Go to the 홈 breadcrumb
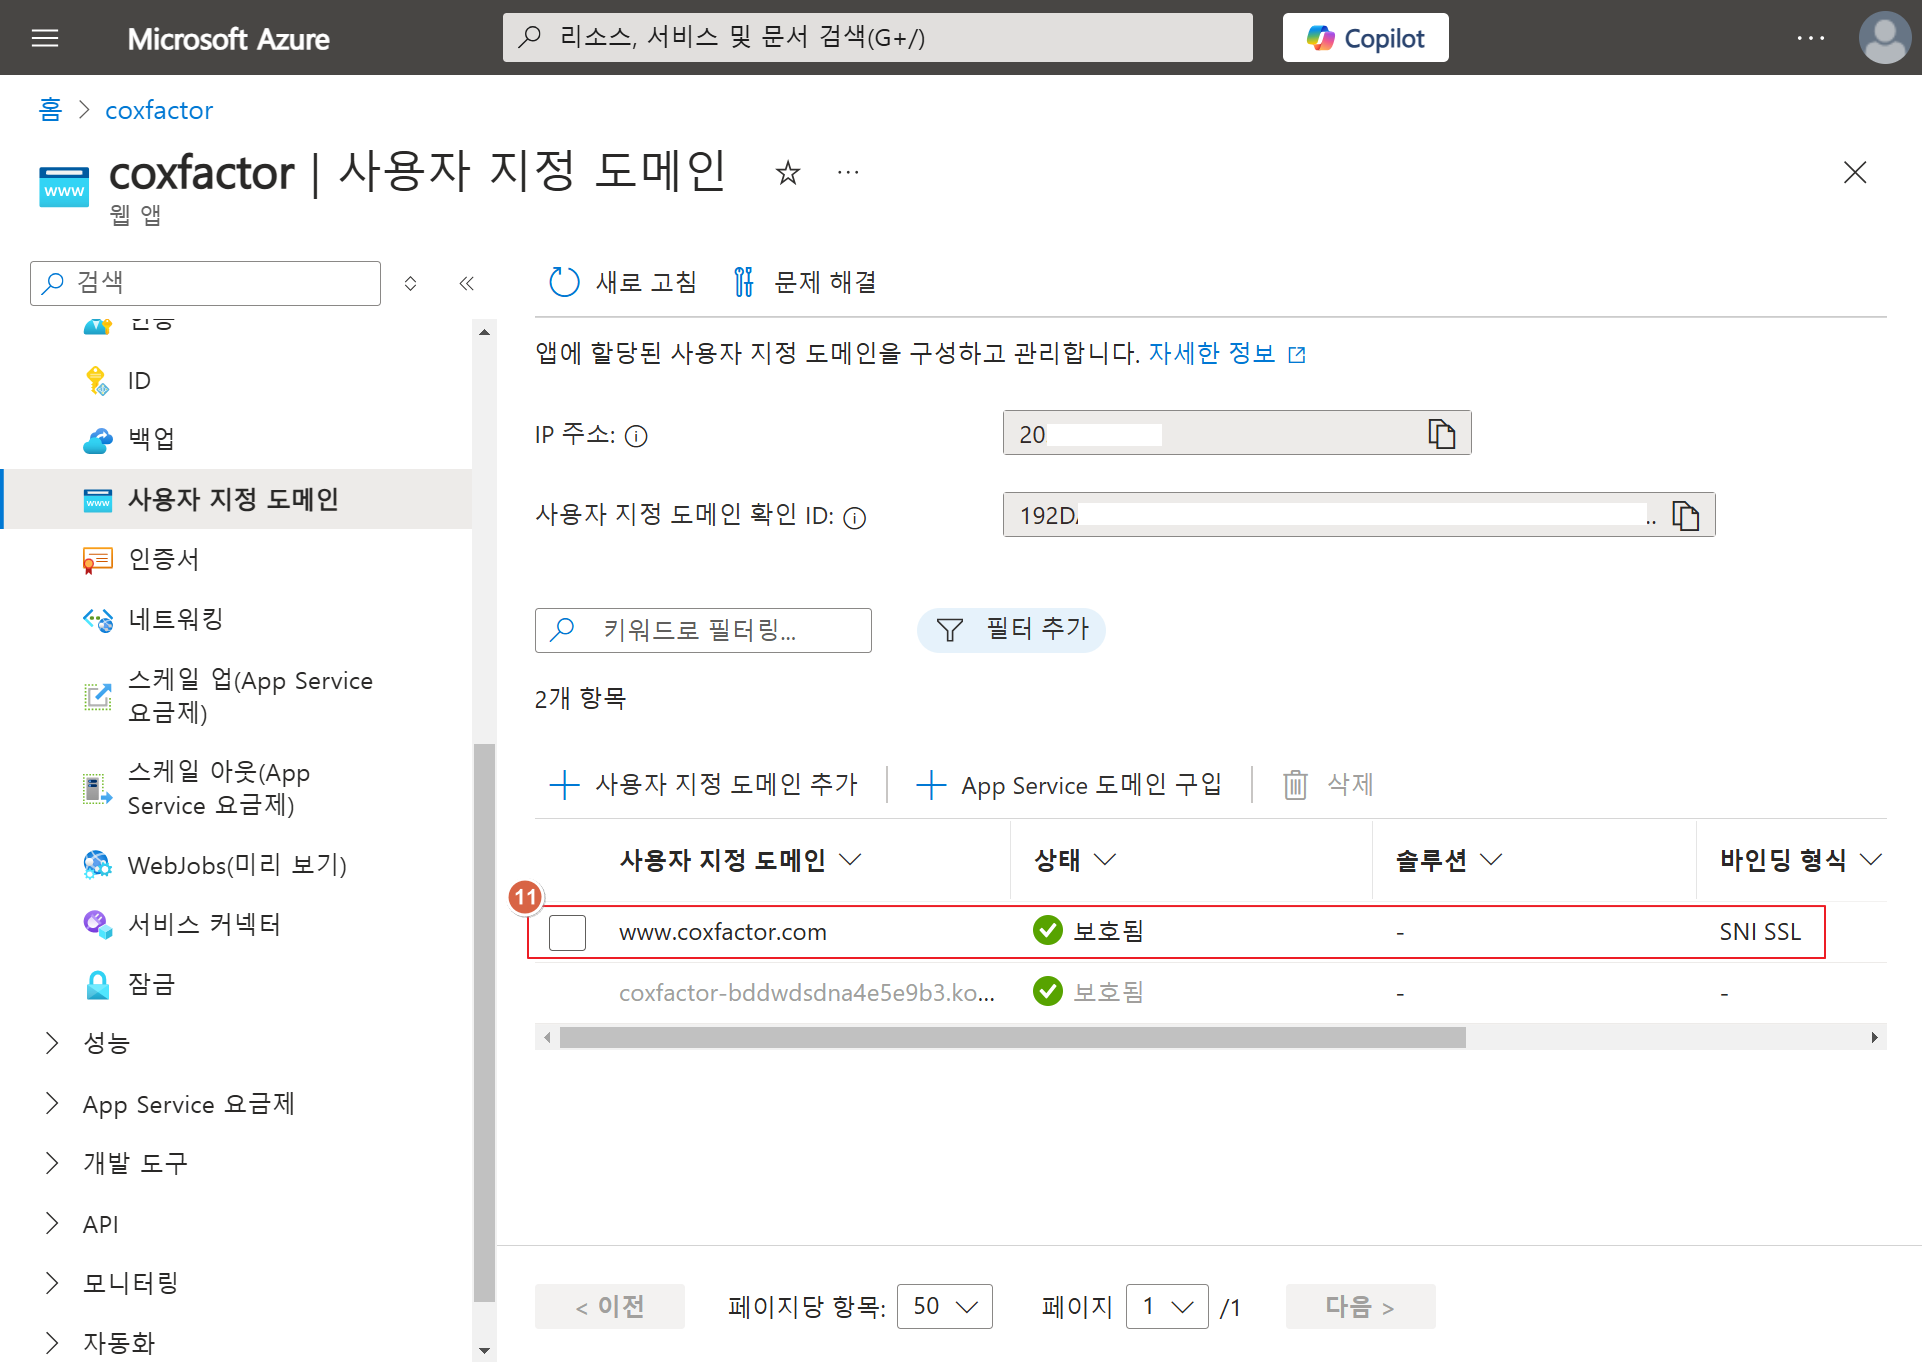This screenshot has width=1922, height=1362. coord(50,109)
